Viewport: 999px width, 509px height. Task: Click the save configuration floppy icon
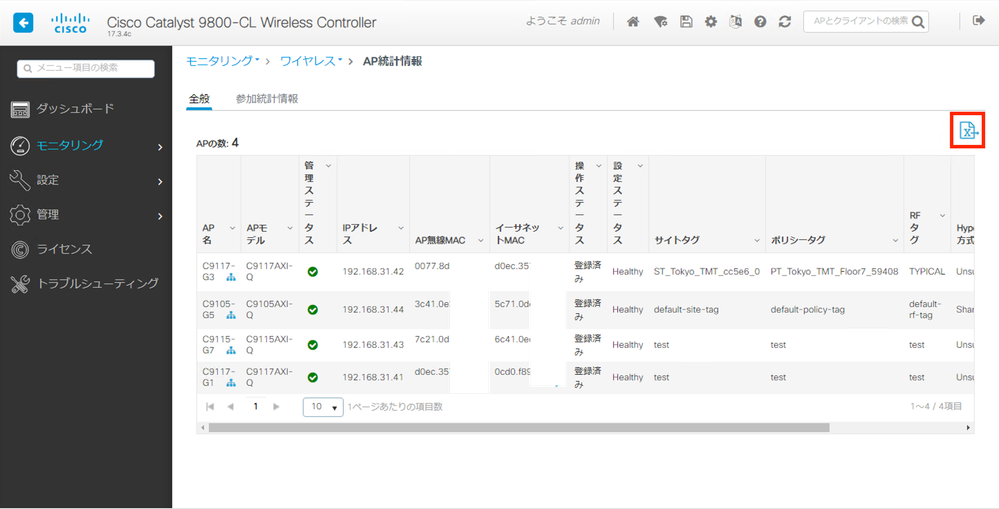click(686, 22)
